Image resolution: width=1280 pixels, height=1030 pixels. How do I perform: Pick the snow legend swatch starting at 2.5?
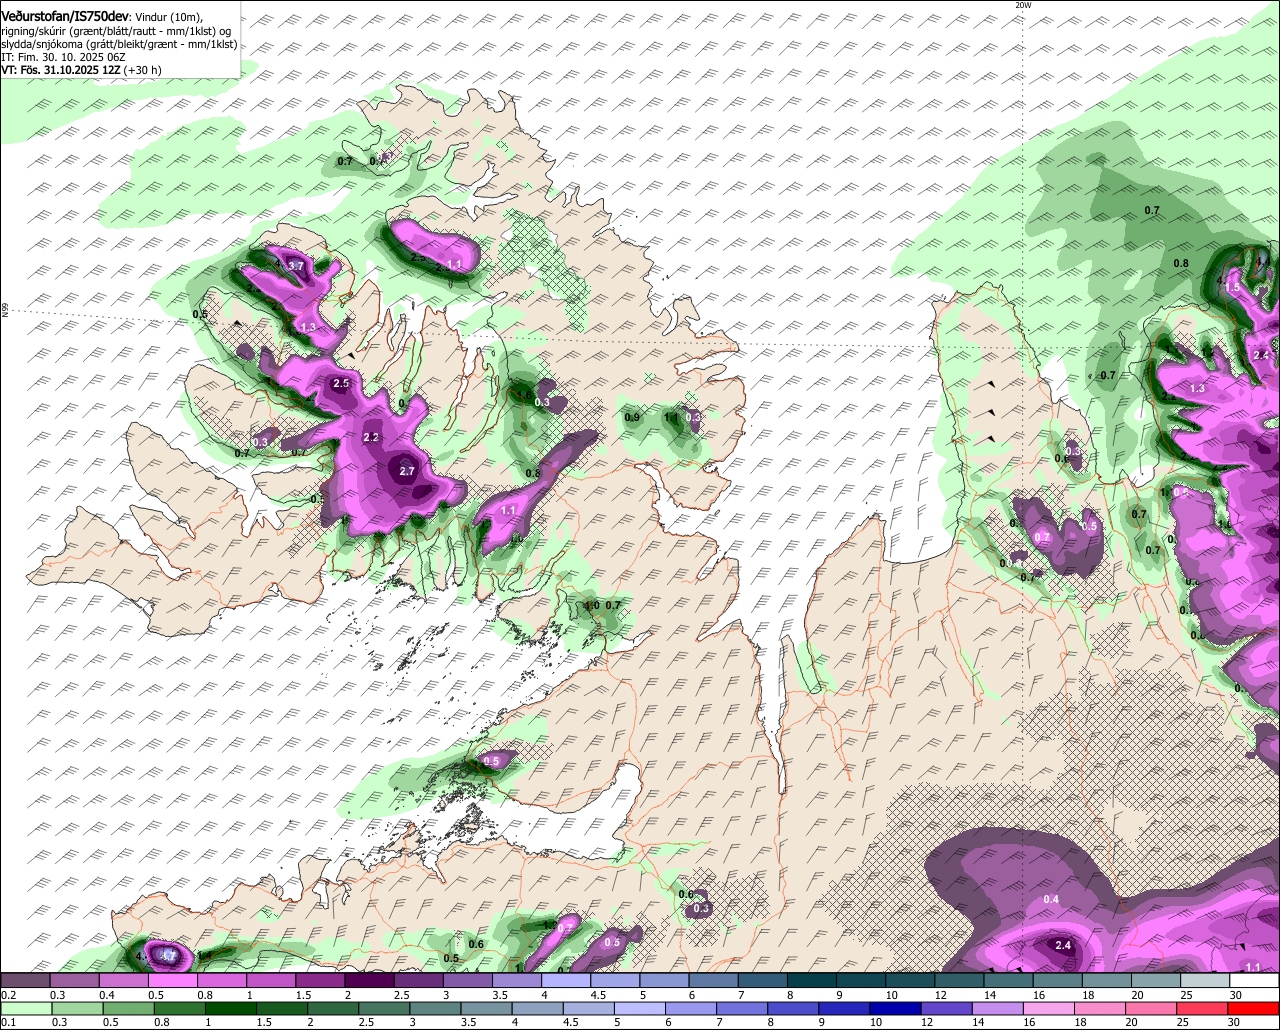pyautogui.click(x=418, y=981)
